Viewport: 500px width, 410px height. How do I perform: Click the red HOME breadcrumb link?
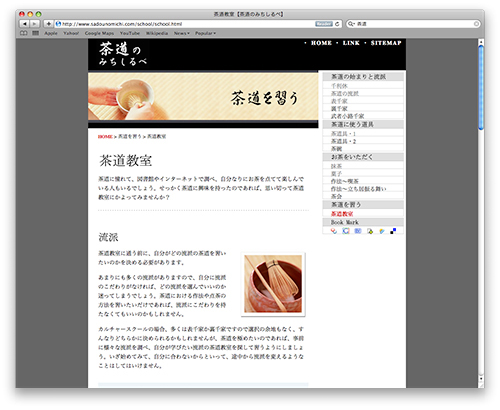(x=105, y=137)
